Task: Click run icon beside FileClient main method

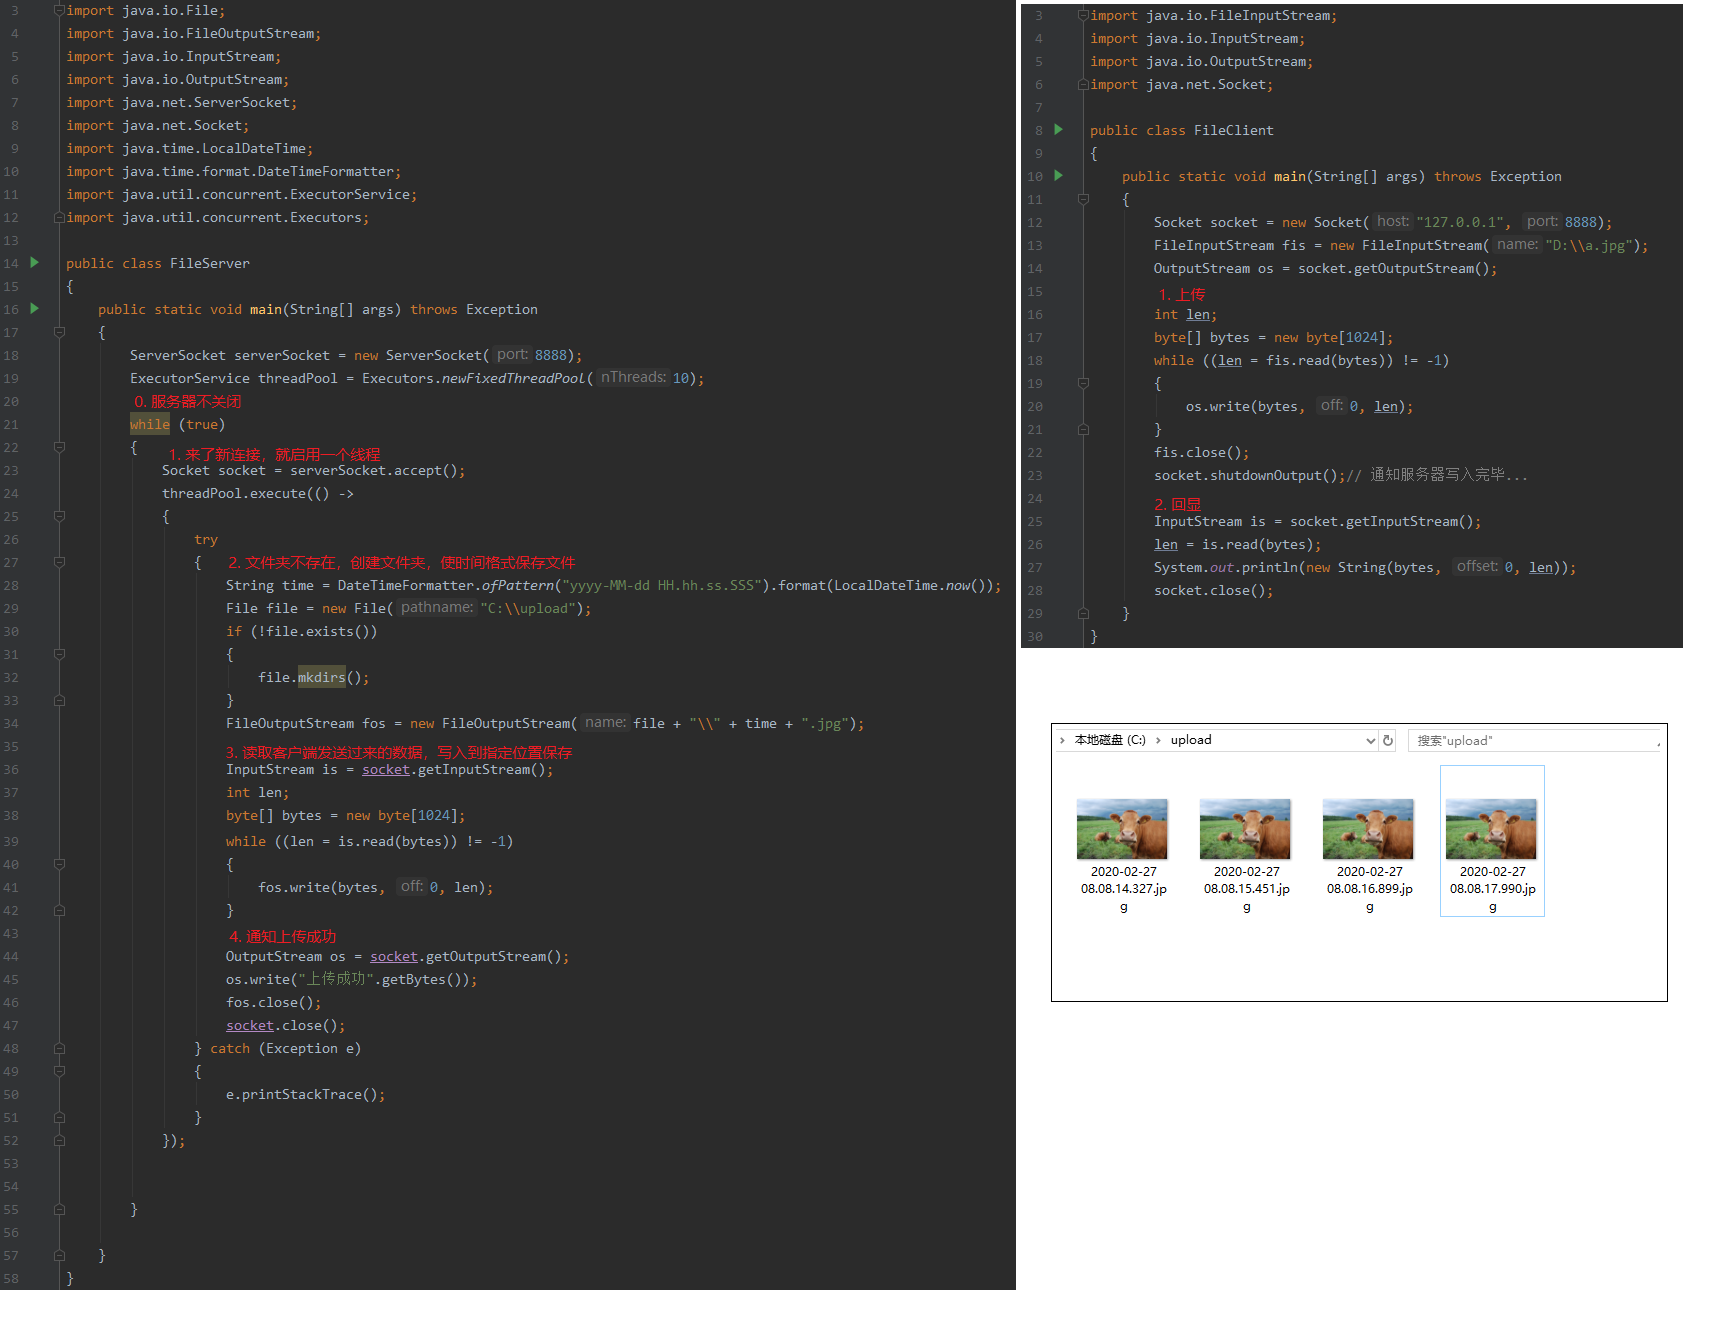Action: 1059,176
